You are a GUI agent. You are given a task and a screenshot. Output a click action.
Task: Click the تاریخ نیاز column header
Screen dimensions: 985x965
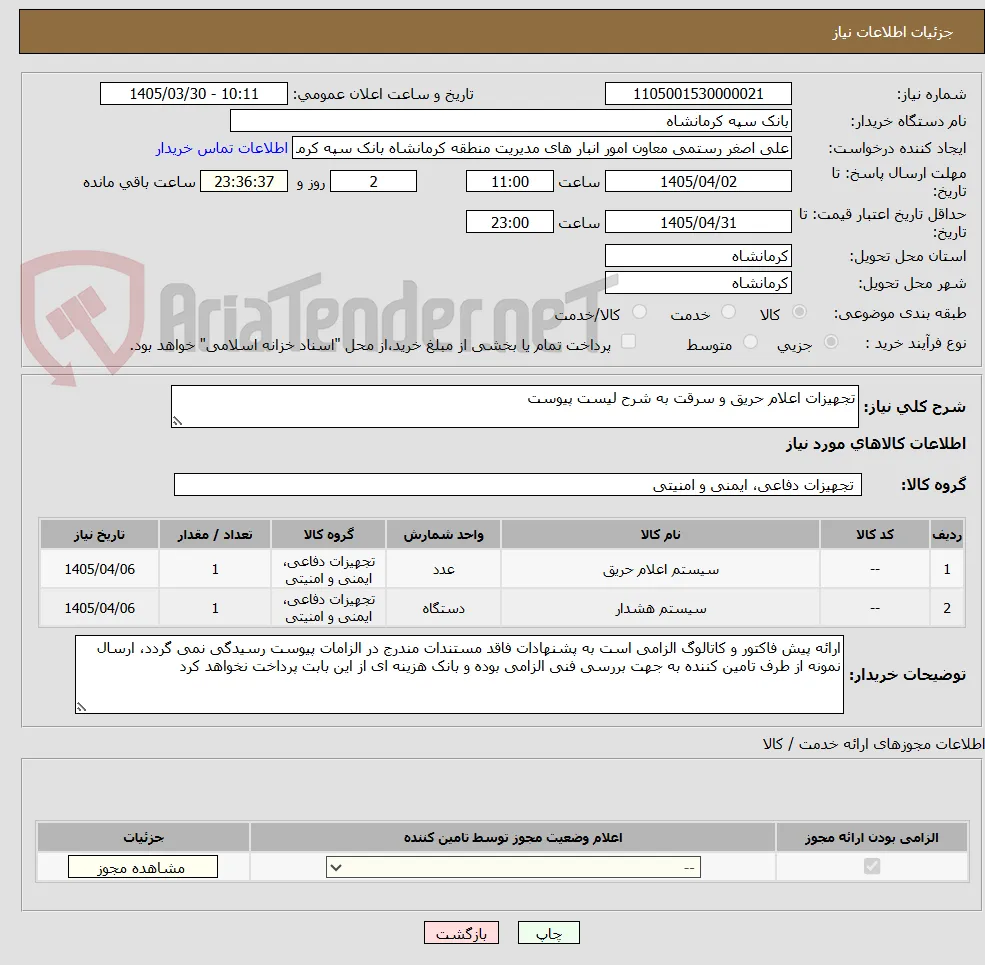[99, 534]
